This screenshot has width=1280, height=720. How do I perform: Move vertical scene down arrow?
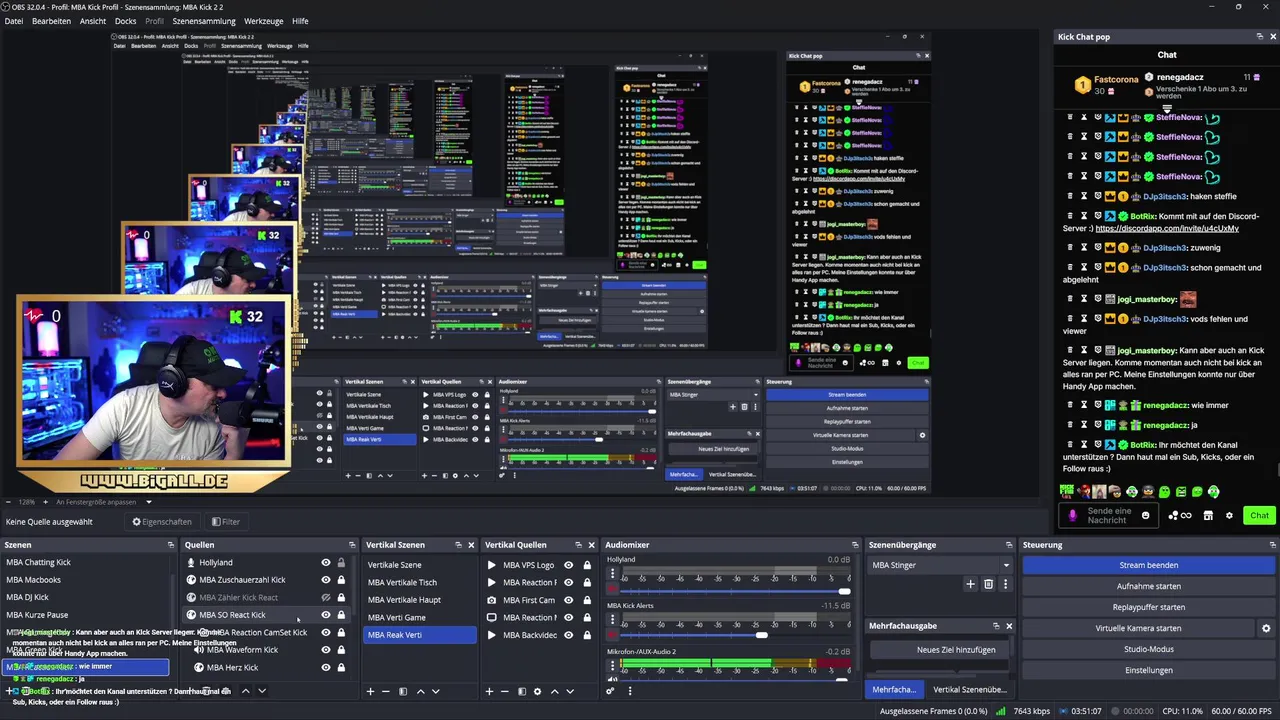[x=435, y=691]
